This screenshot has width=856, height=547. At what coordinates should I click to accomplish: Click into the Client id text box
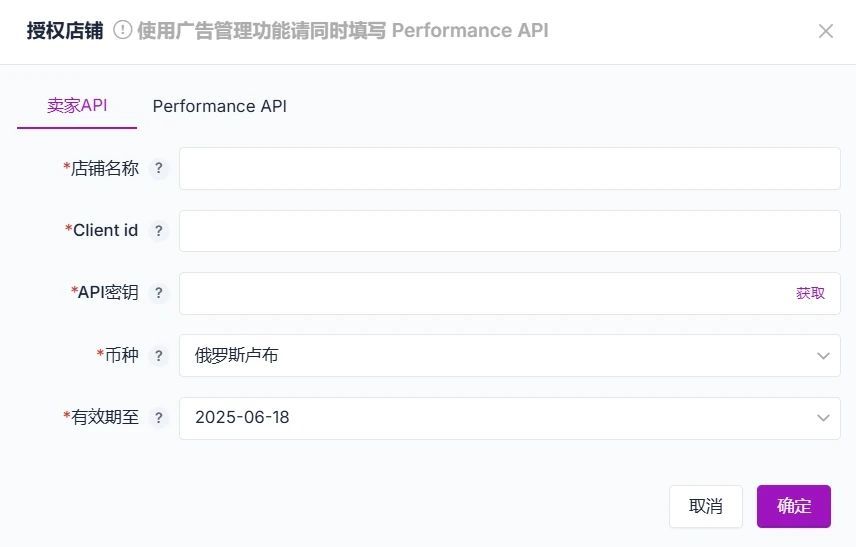point(509,231)
